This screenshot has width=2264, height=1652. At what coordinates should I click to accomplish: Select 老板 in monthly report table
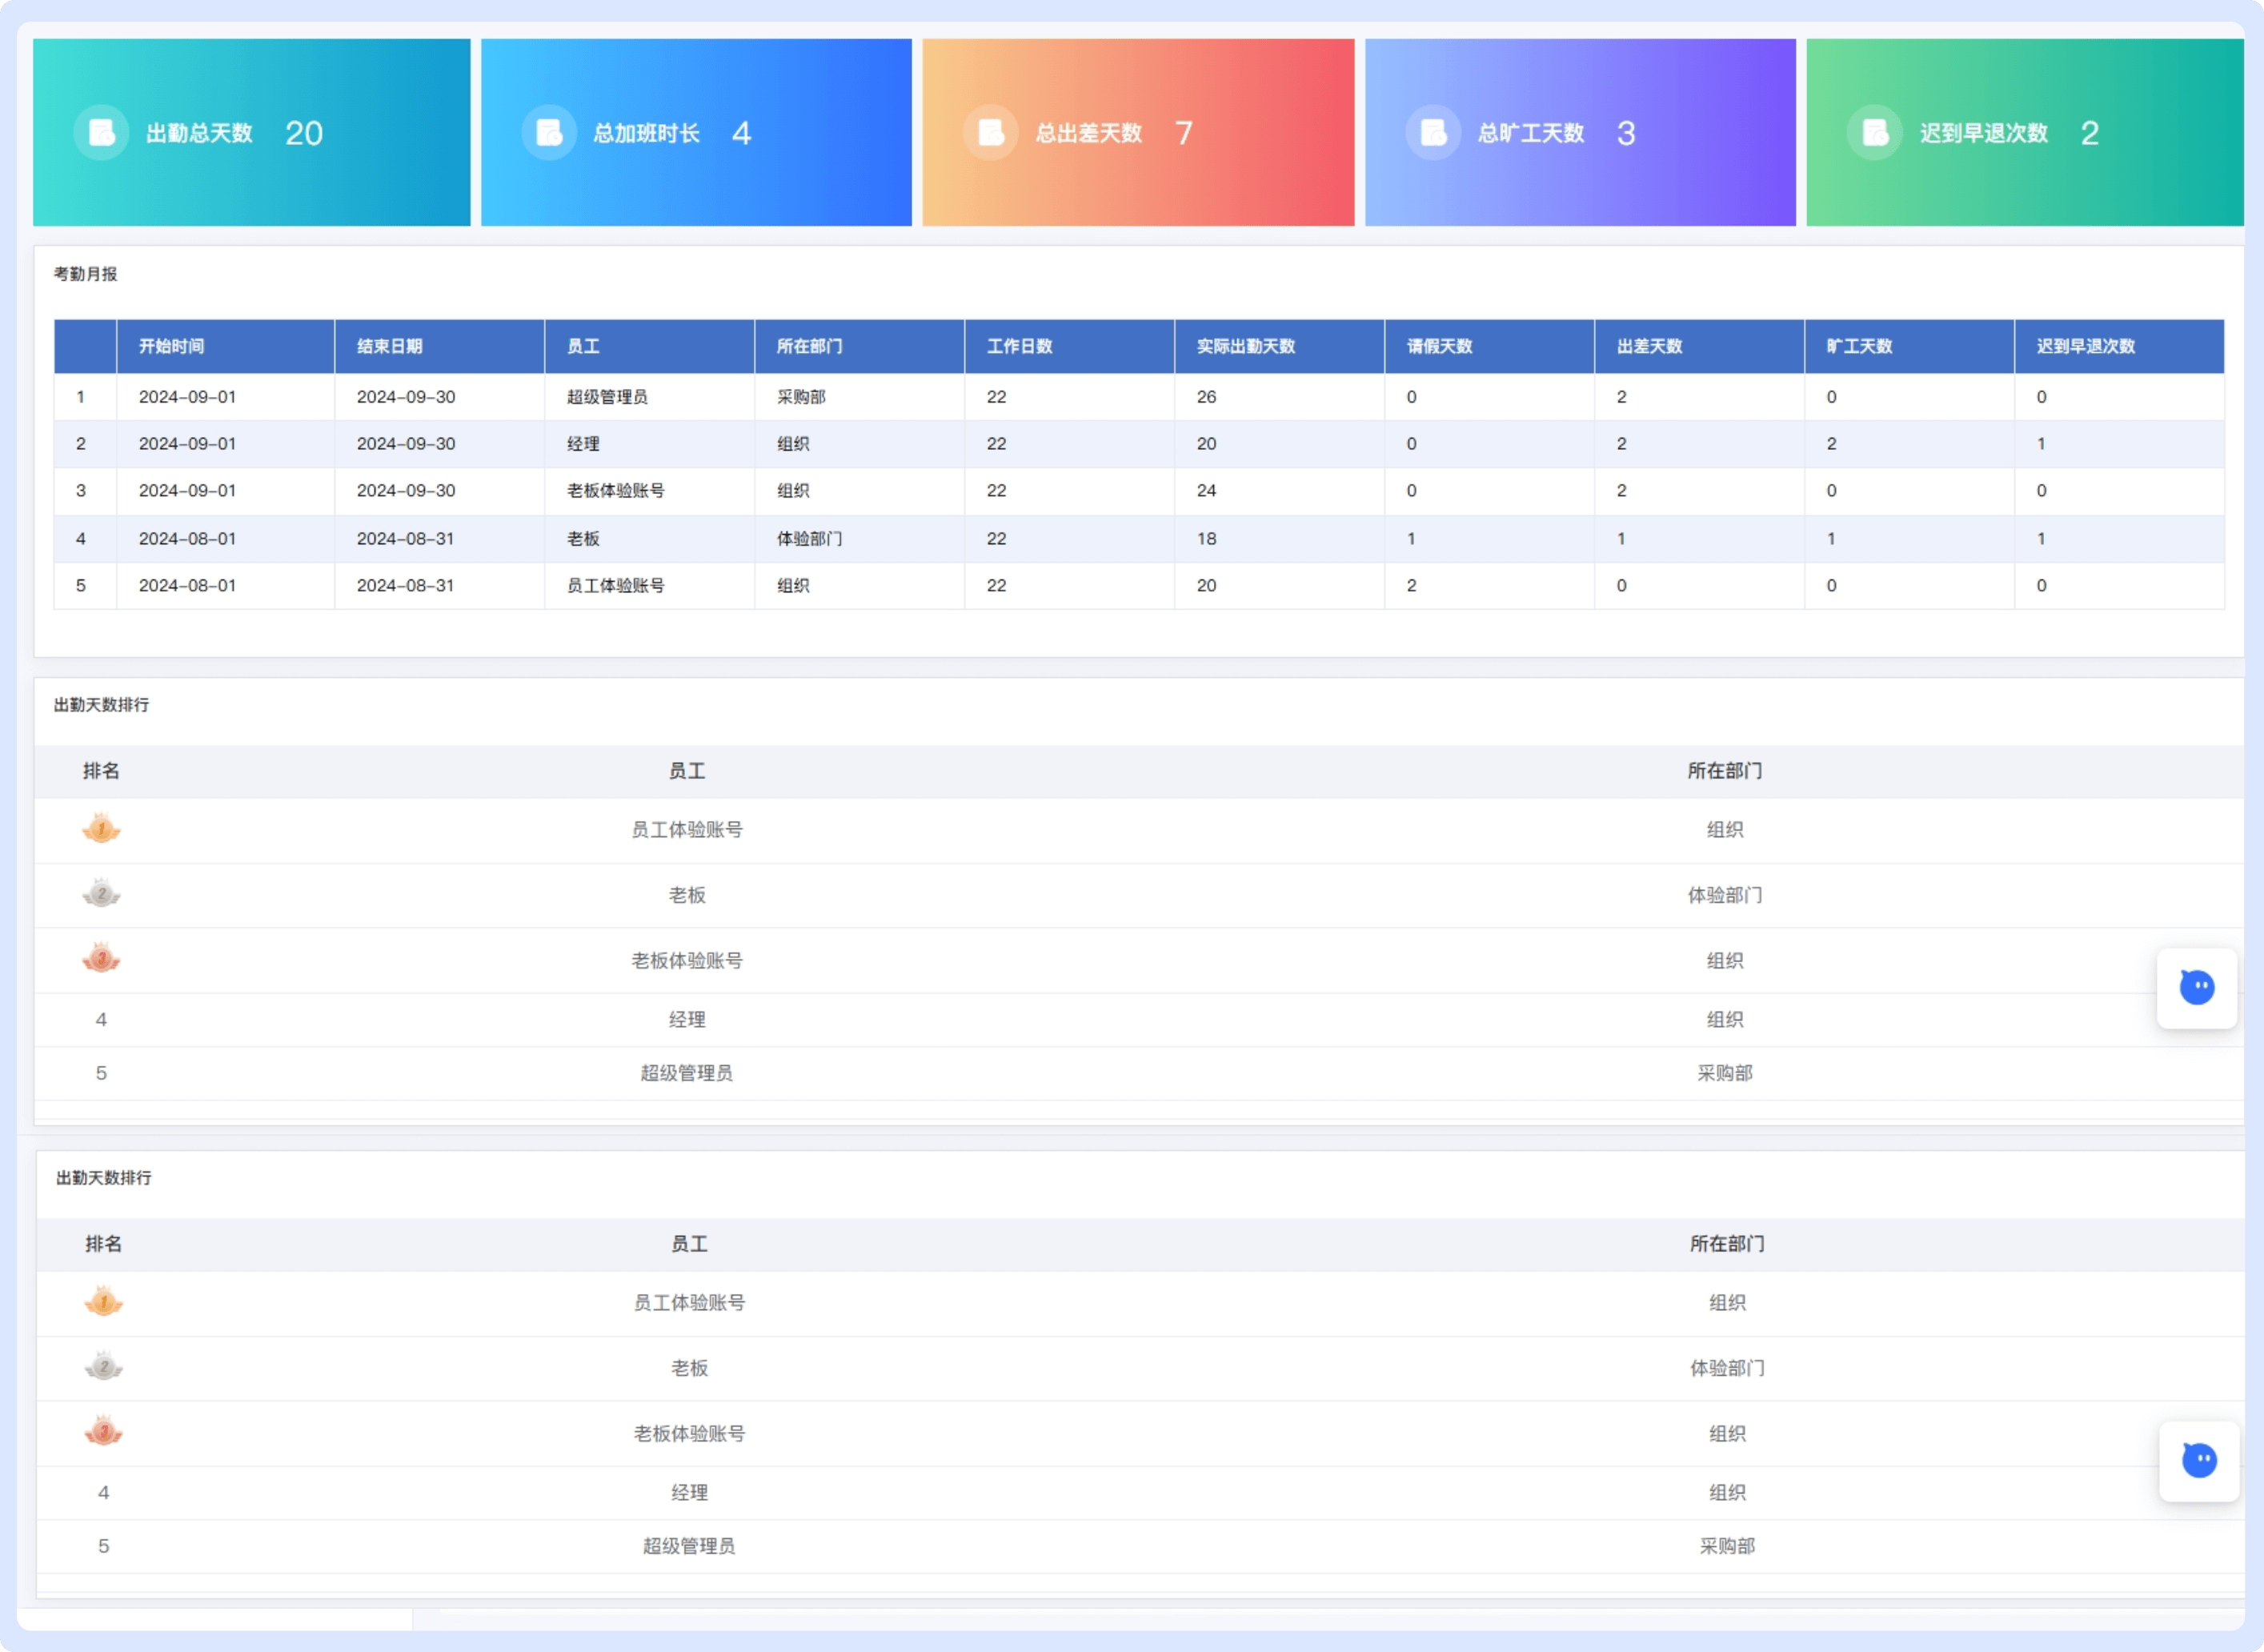point(583,539)
